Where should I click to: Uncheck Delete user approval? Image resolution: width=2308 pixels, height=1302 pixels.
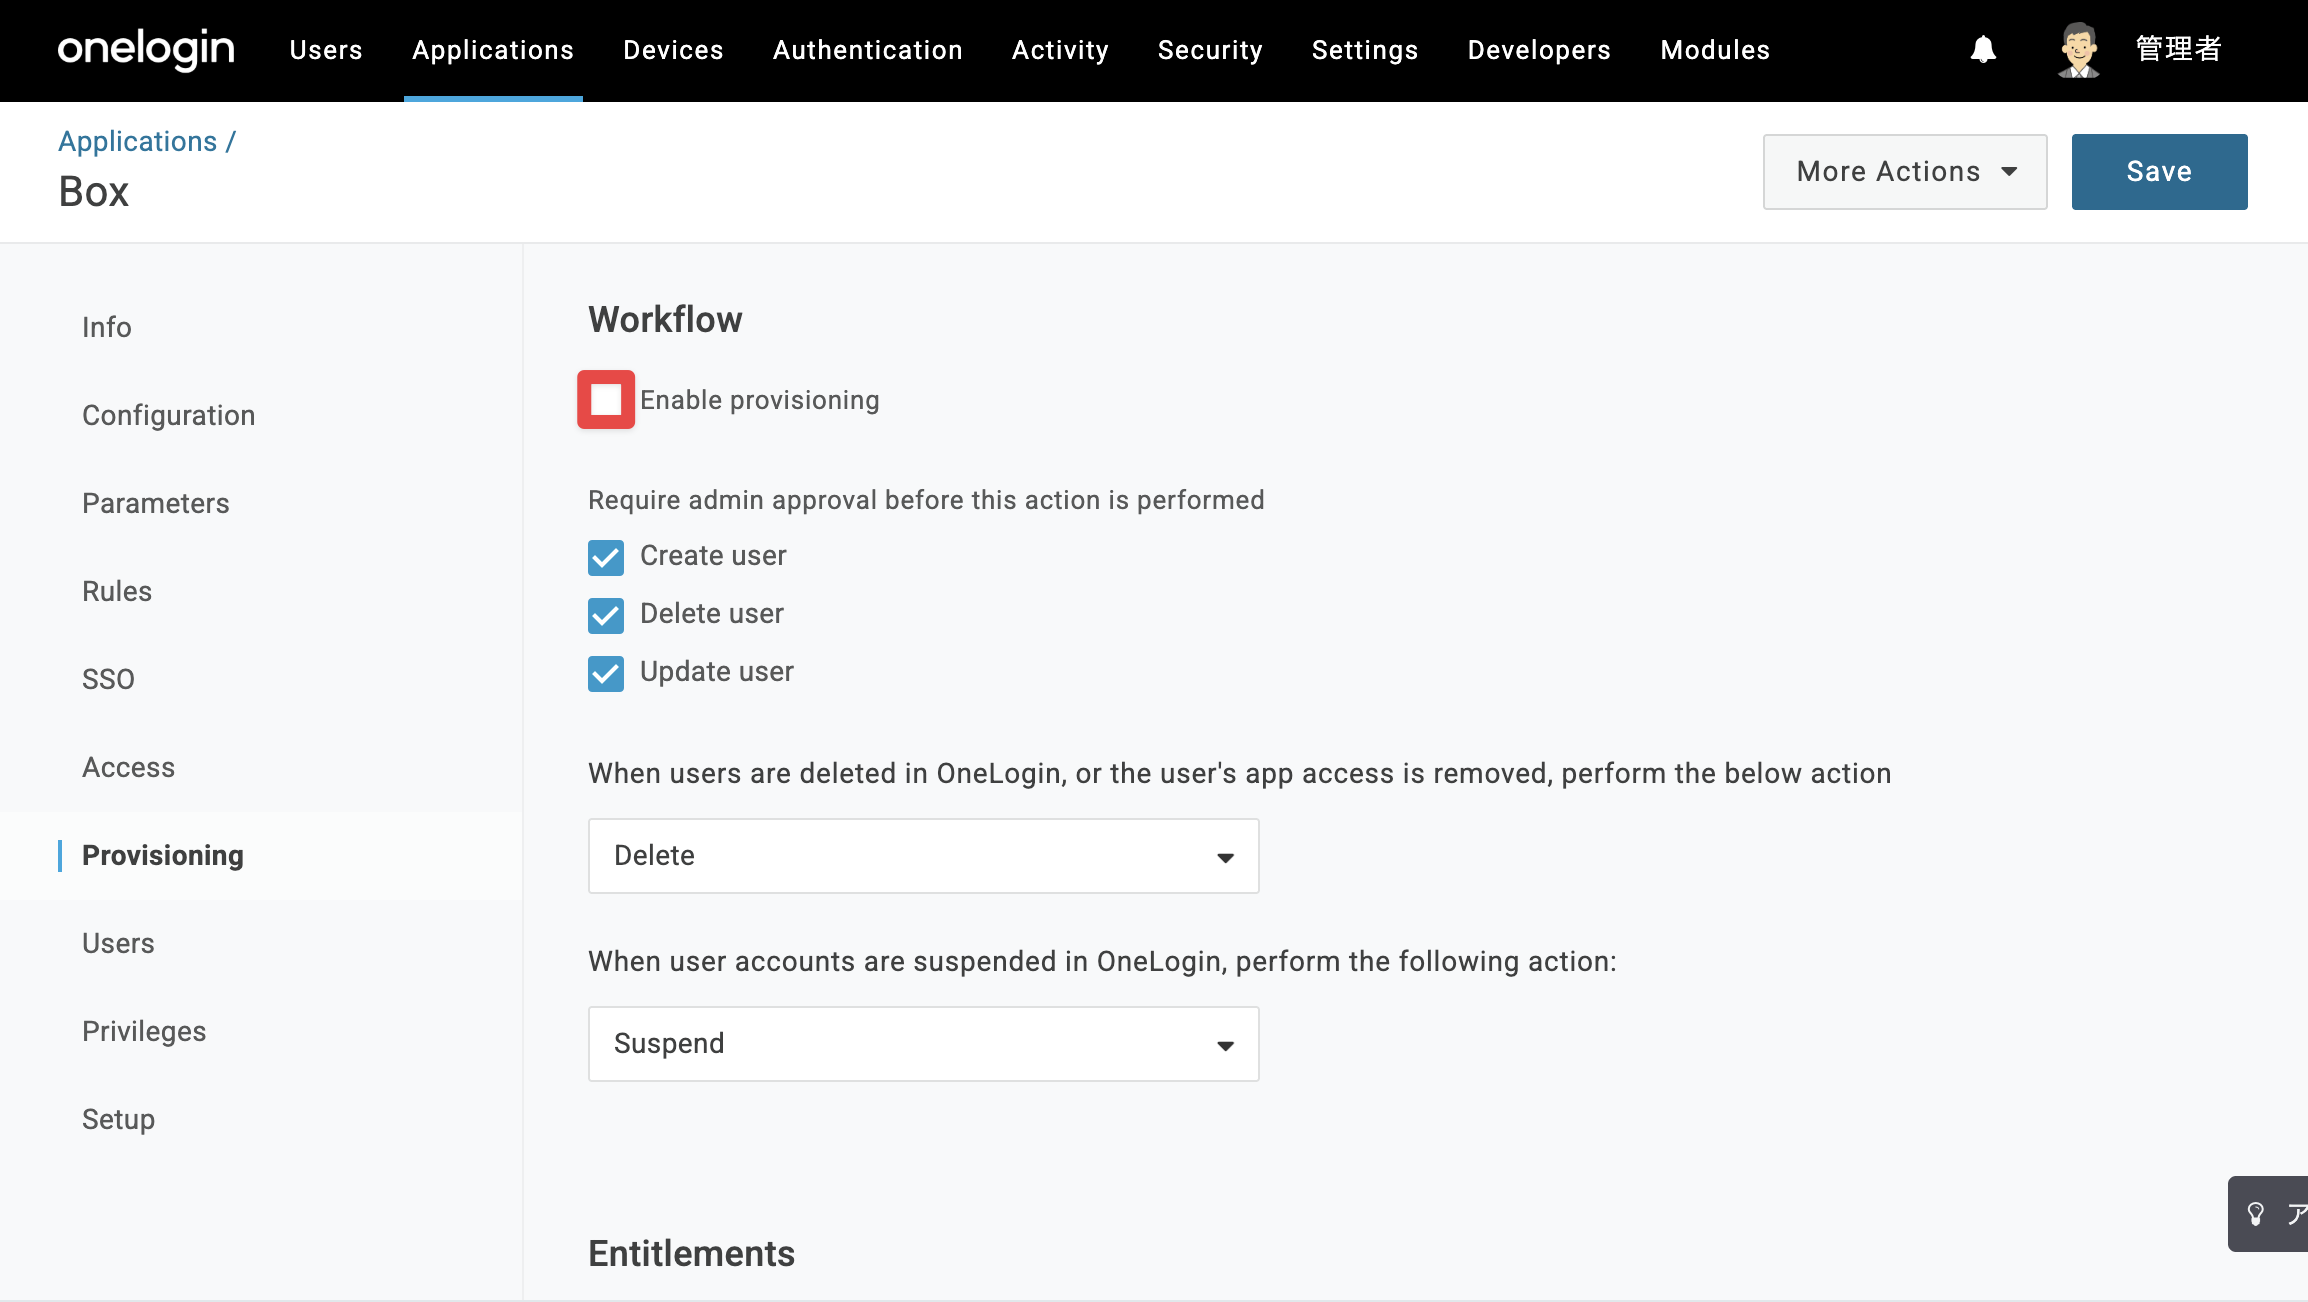click(x=606, y=615)
